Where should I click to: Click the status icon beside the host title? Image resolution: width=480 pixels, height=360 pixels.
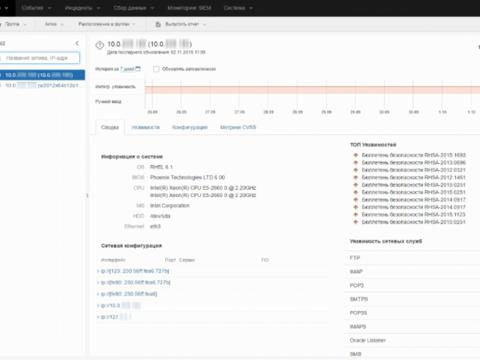click(100, 45)
